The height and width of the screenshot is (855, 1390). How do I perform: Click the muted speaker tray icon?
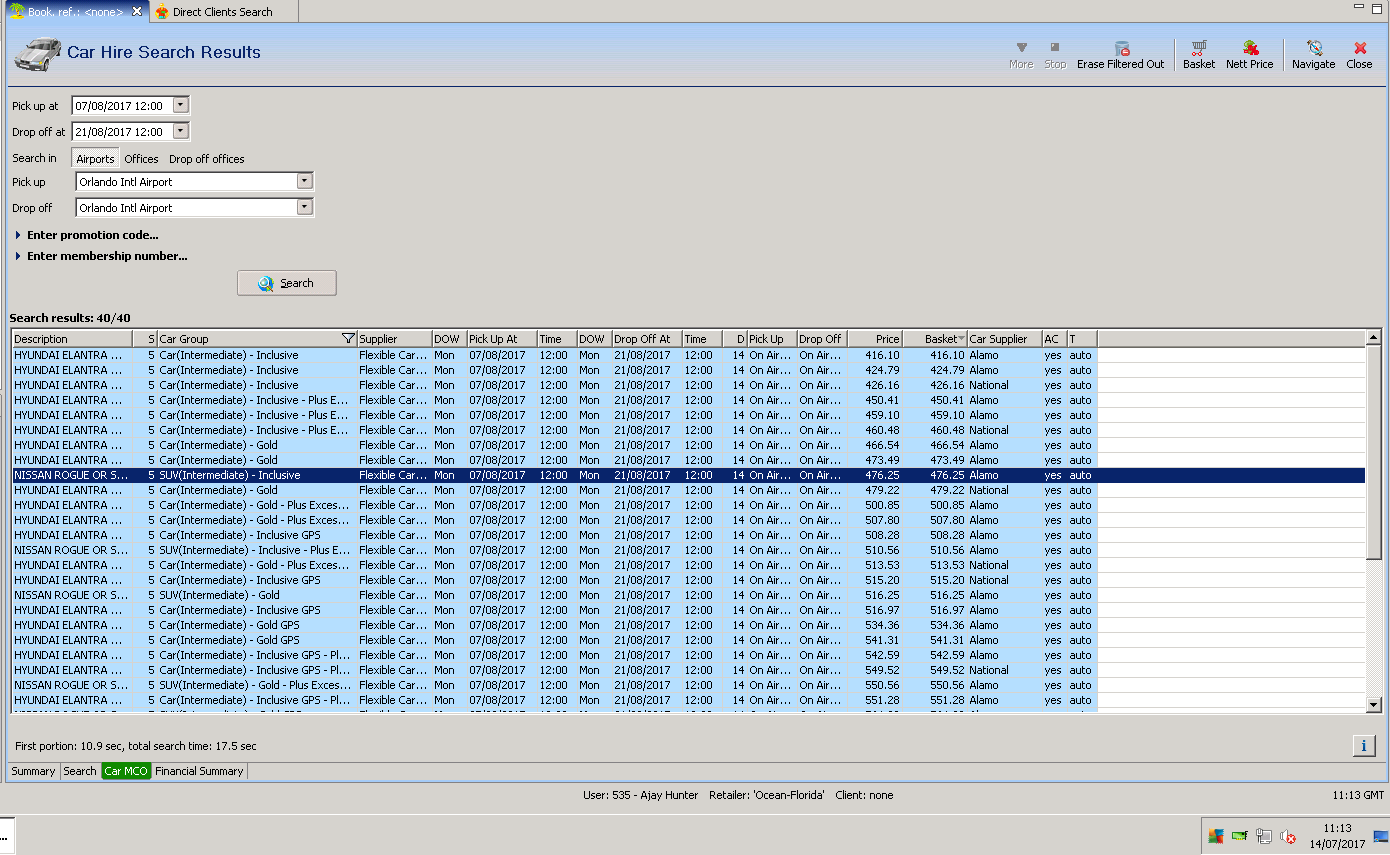coord(1288,837)
